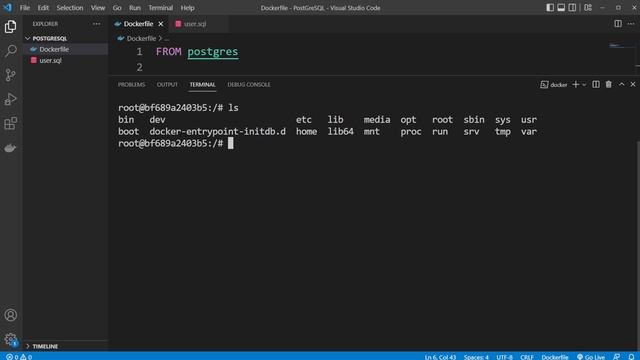Click the FROM keyword on line 1
640x360 pixels.
pyautogui.click(x=169, y=52)
